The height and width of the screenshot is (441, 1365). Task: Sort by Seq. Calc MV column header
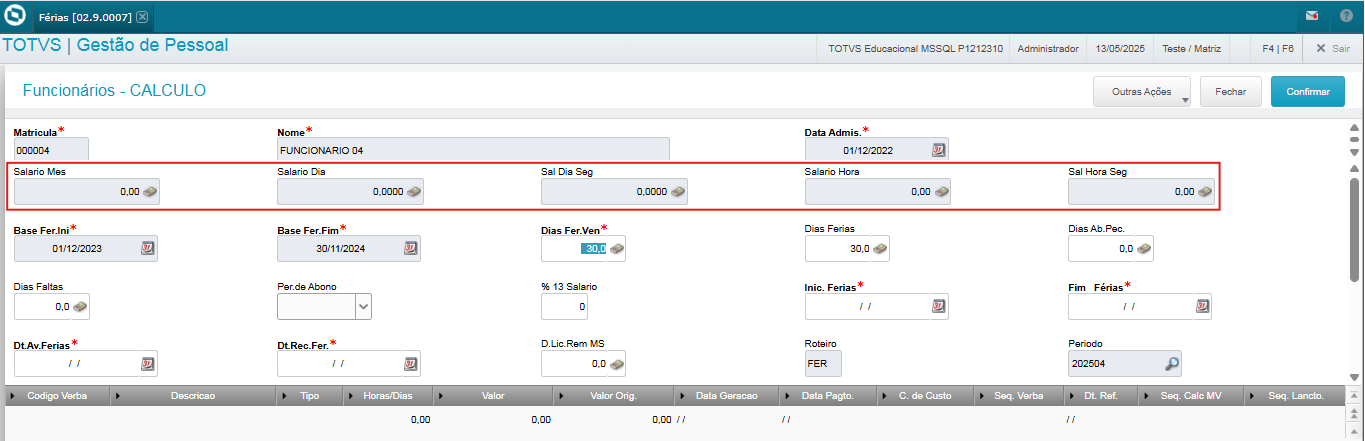click(x=1191, y=396)
